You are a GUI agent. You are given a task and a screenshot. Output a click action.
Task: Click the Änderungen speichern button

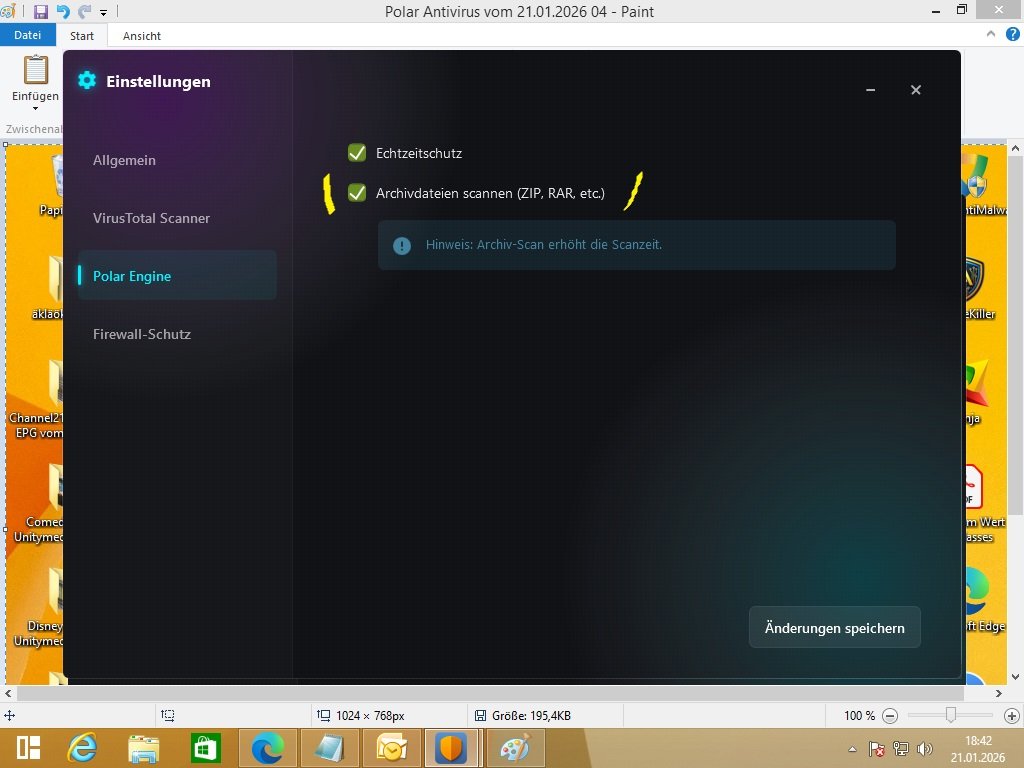(835, 628)
